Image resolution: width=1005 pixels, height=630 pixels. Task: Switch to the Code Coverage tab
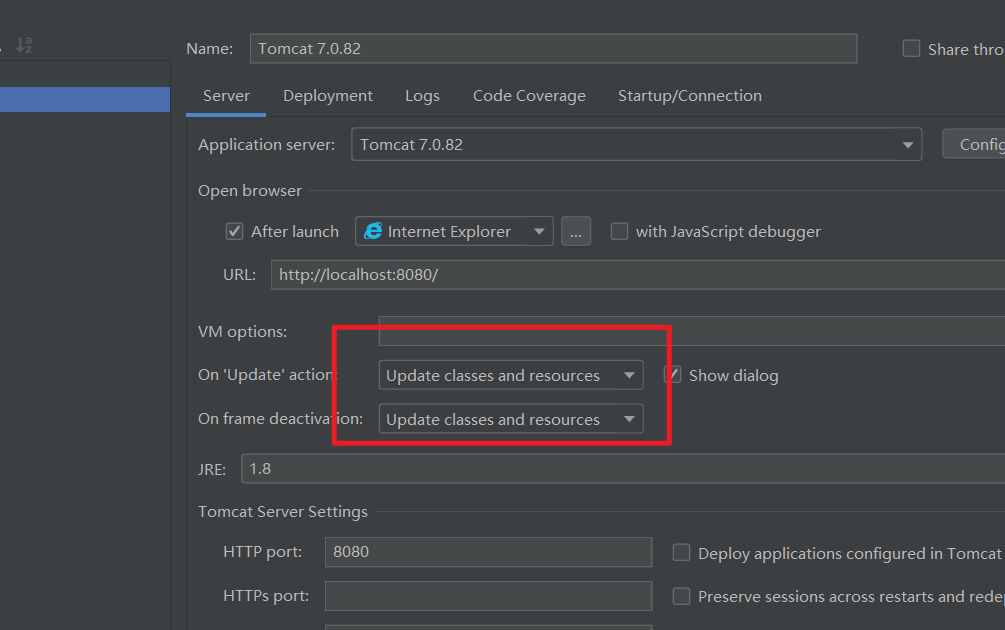pyautogui.click(x=529, y=96)
